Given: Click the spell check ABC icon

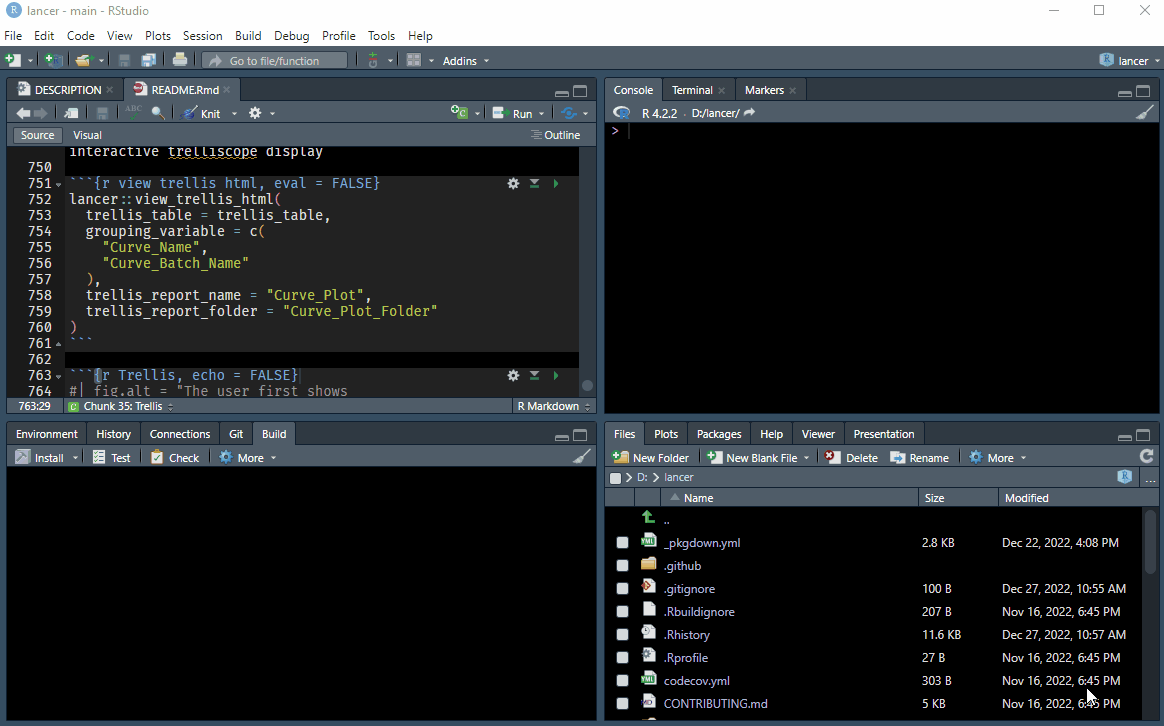Looking at the screenshot, I should coord(134,112).
